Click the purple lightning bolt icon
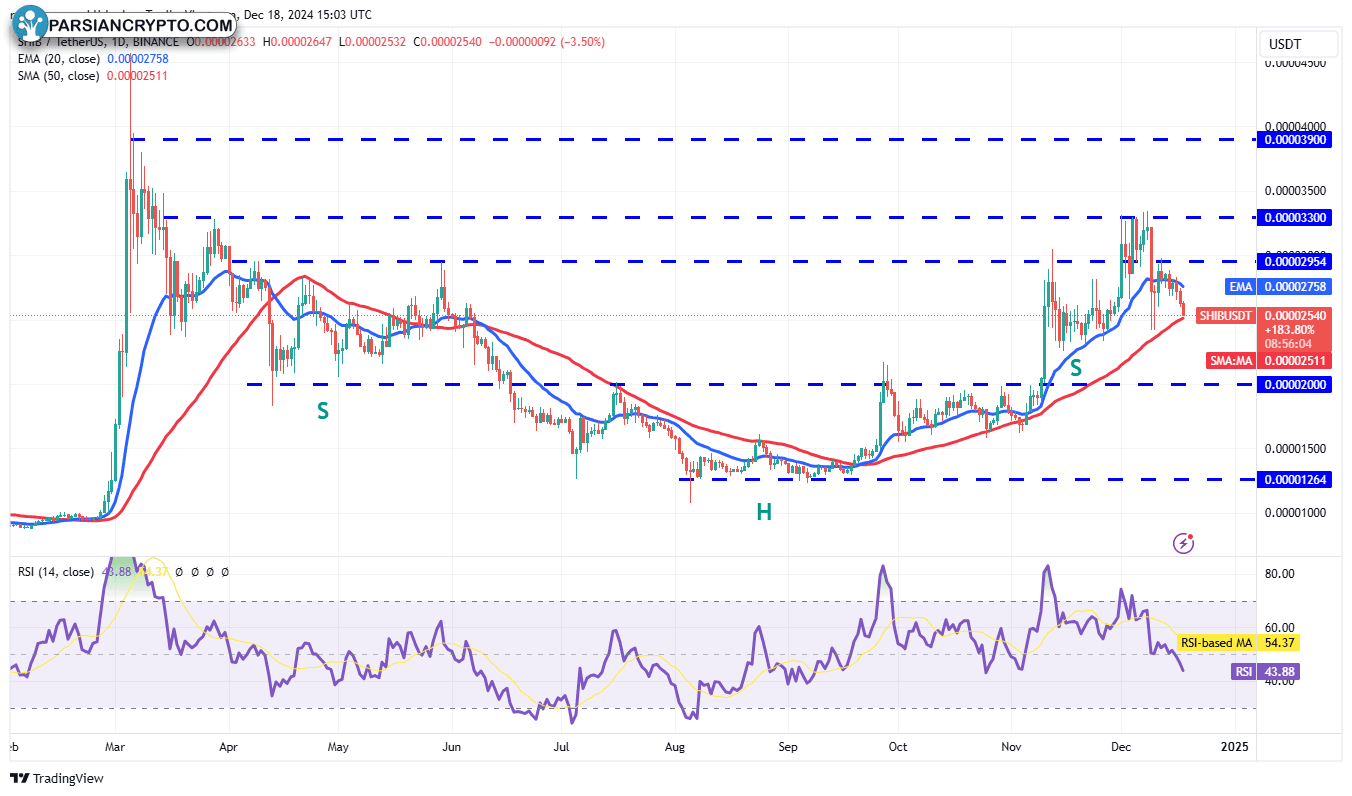The height and width of the screenshot is (796, 1352). coord(1184,543)
